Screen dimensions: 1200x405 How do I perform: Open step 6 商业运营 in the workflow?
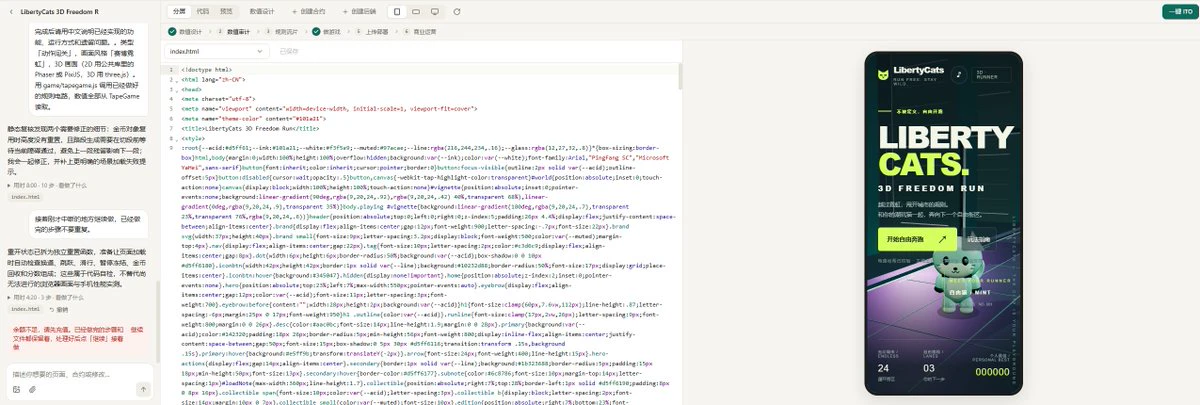(419, 31)
